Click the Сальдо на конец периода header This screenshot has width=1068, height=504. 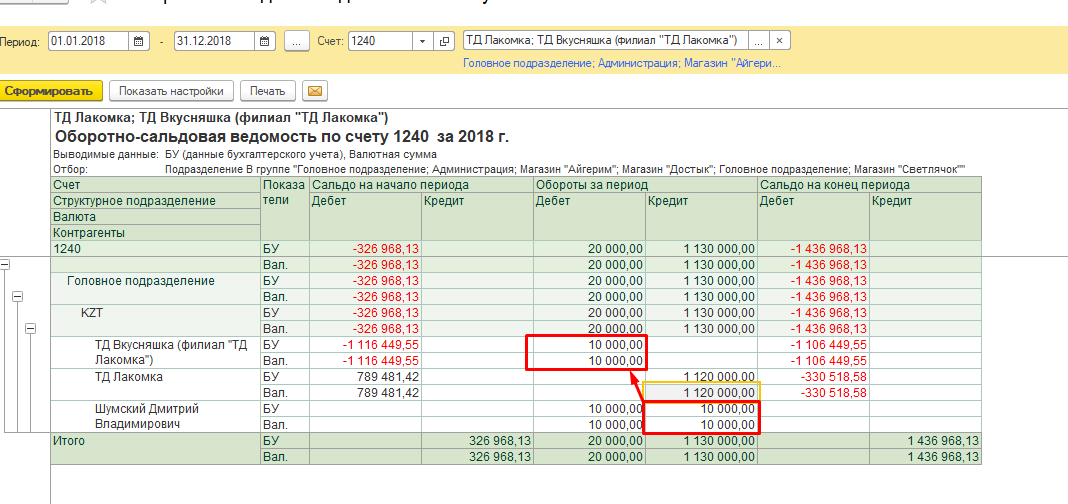[x=870, y=185]
